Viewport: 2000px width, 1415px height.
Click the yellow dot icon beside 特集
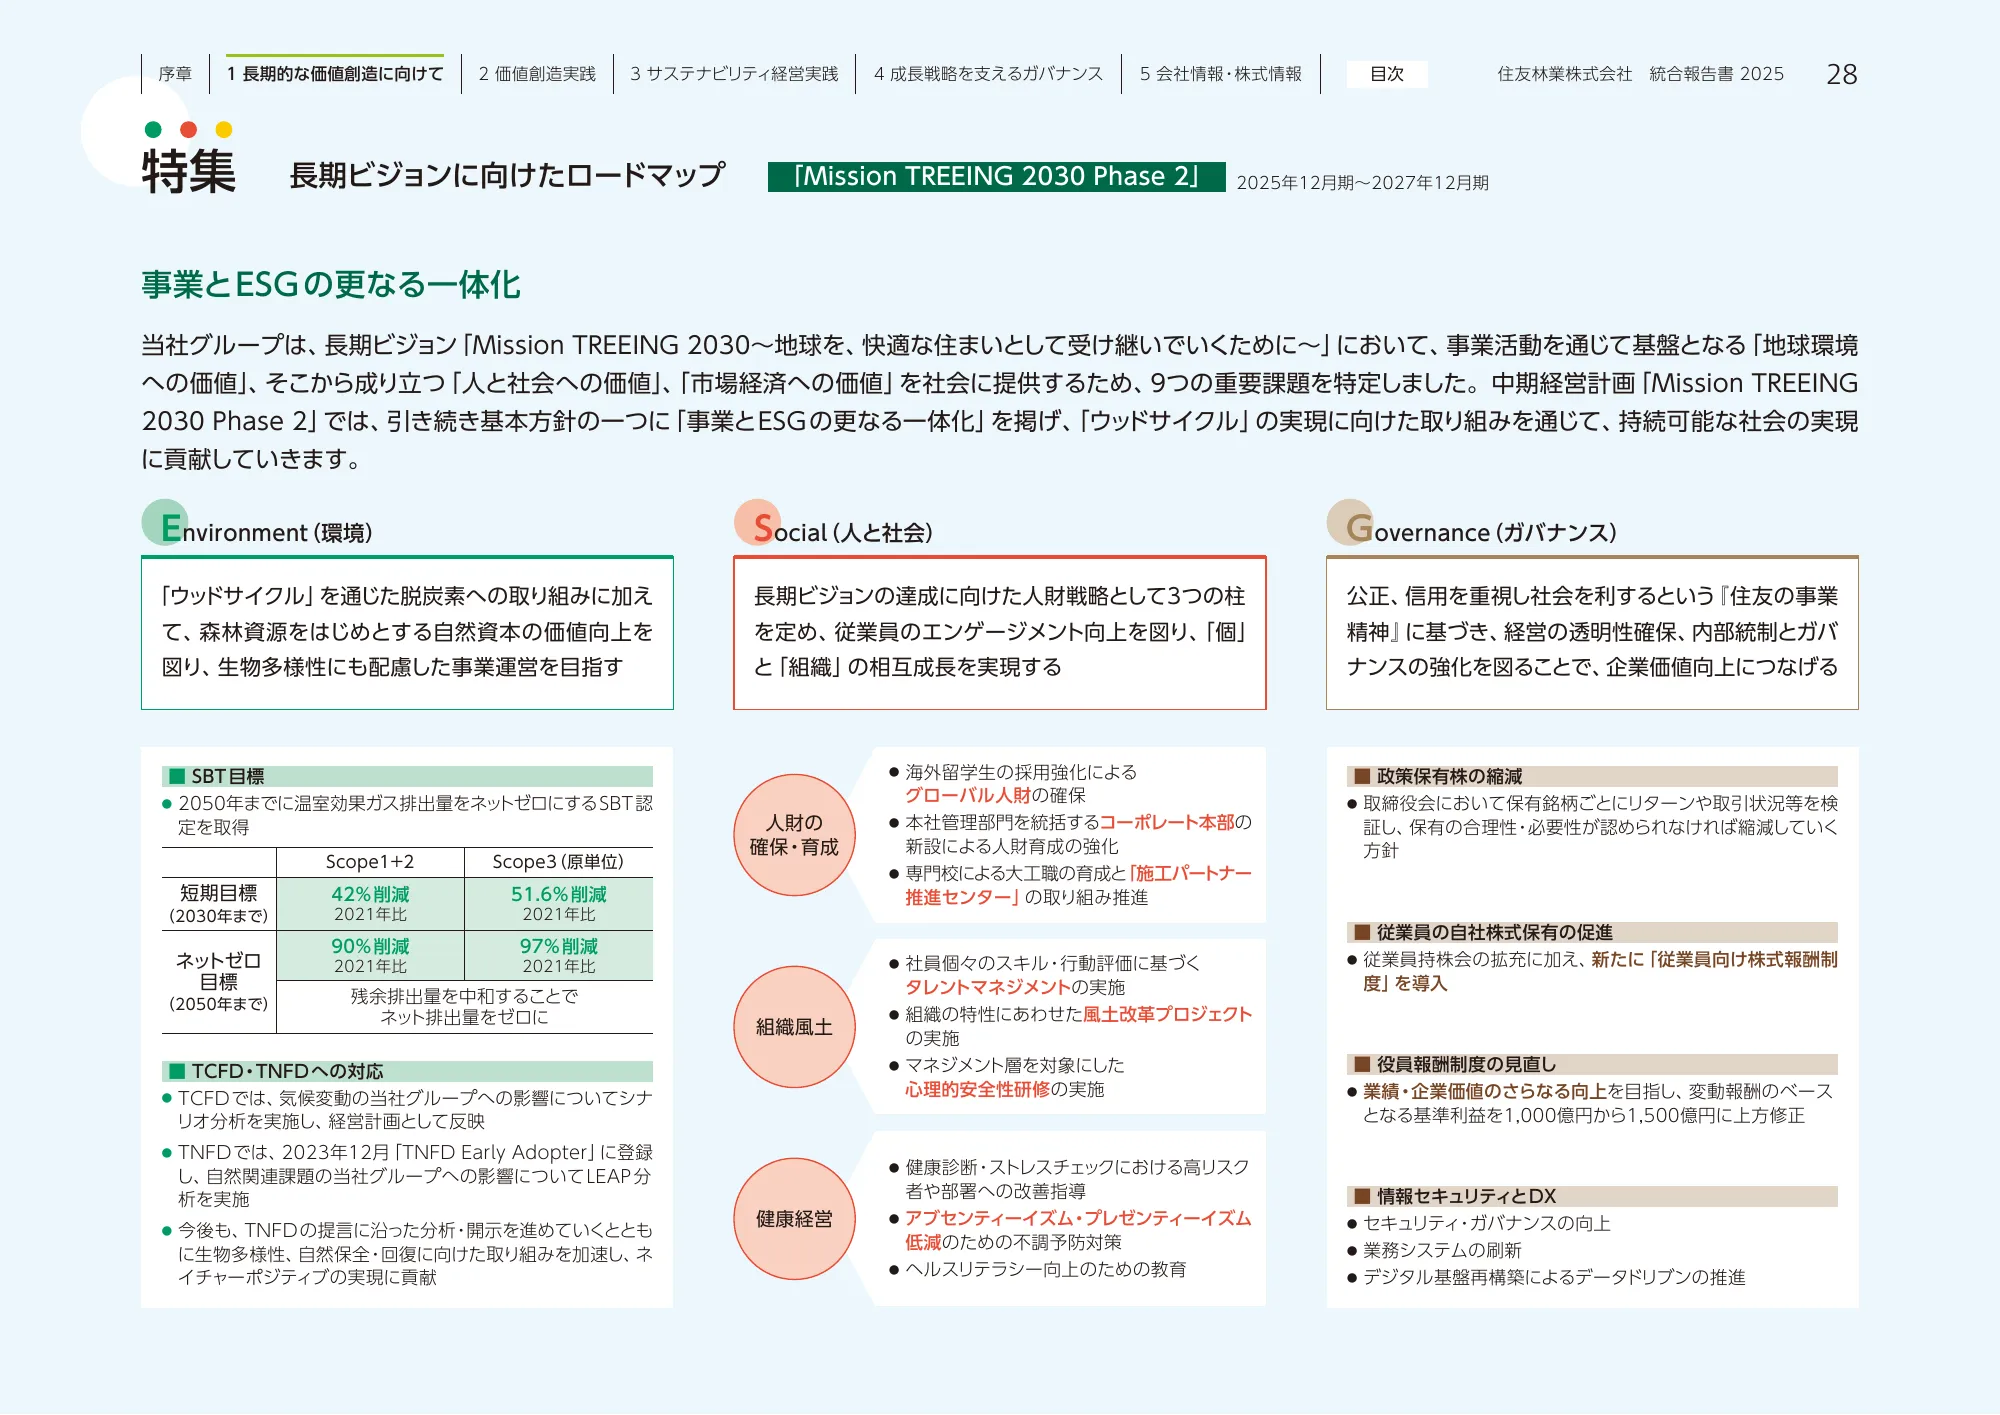(220, 130)
